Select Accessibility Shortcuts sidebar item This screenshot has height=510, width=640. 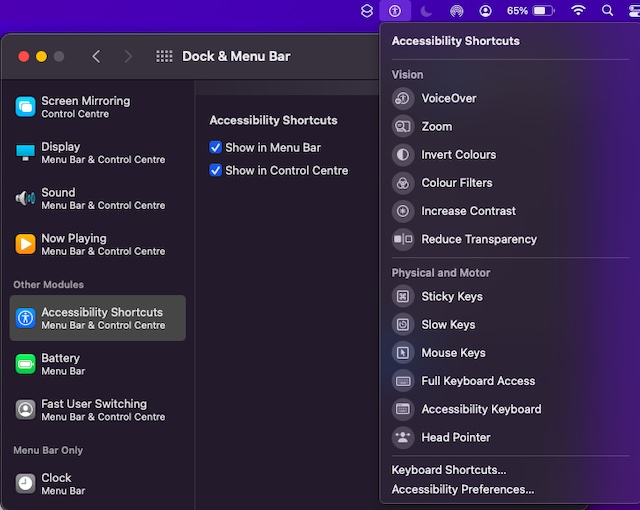[98, 318]
